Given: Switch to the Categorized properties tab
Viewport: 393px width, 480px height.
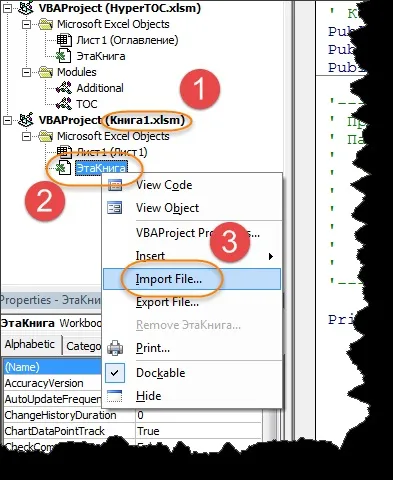Looking at the screenshot, I should pos(82,346).
